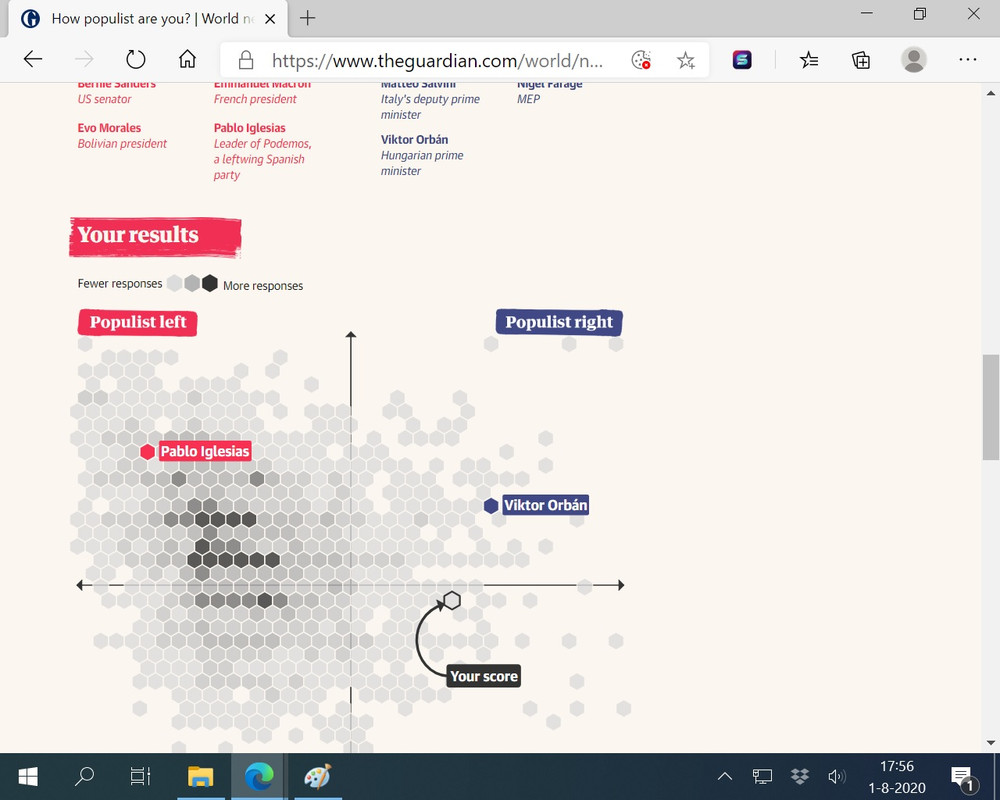Viewport: 1000px width, 800px height.
Task: View site security lock info
Action: [246, 61]
